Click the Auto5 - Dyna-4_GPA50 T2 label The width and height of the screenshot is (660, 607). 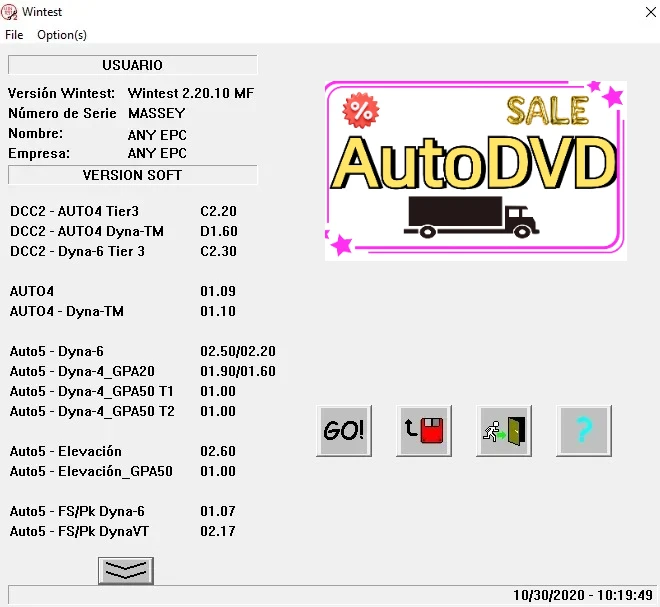[x=92, y=411]
